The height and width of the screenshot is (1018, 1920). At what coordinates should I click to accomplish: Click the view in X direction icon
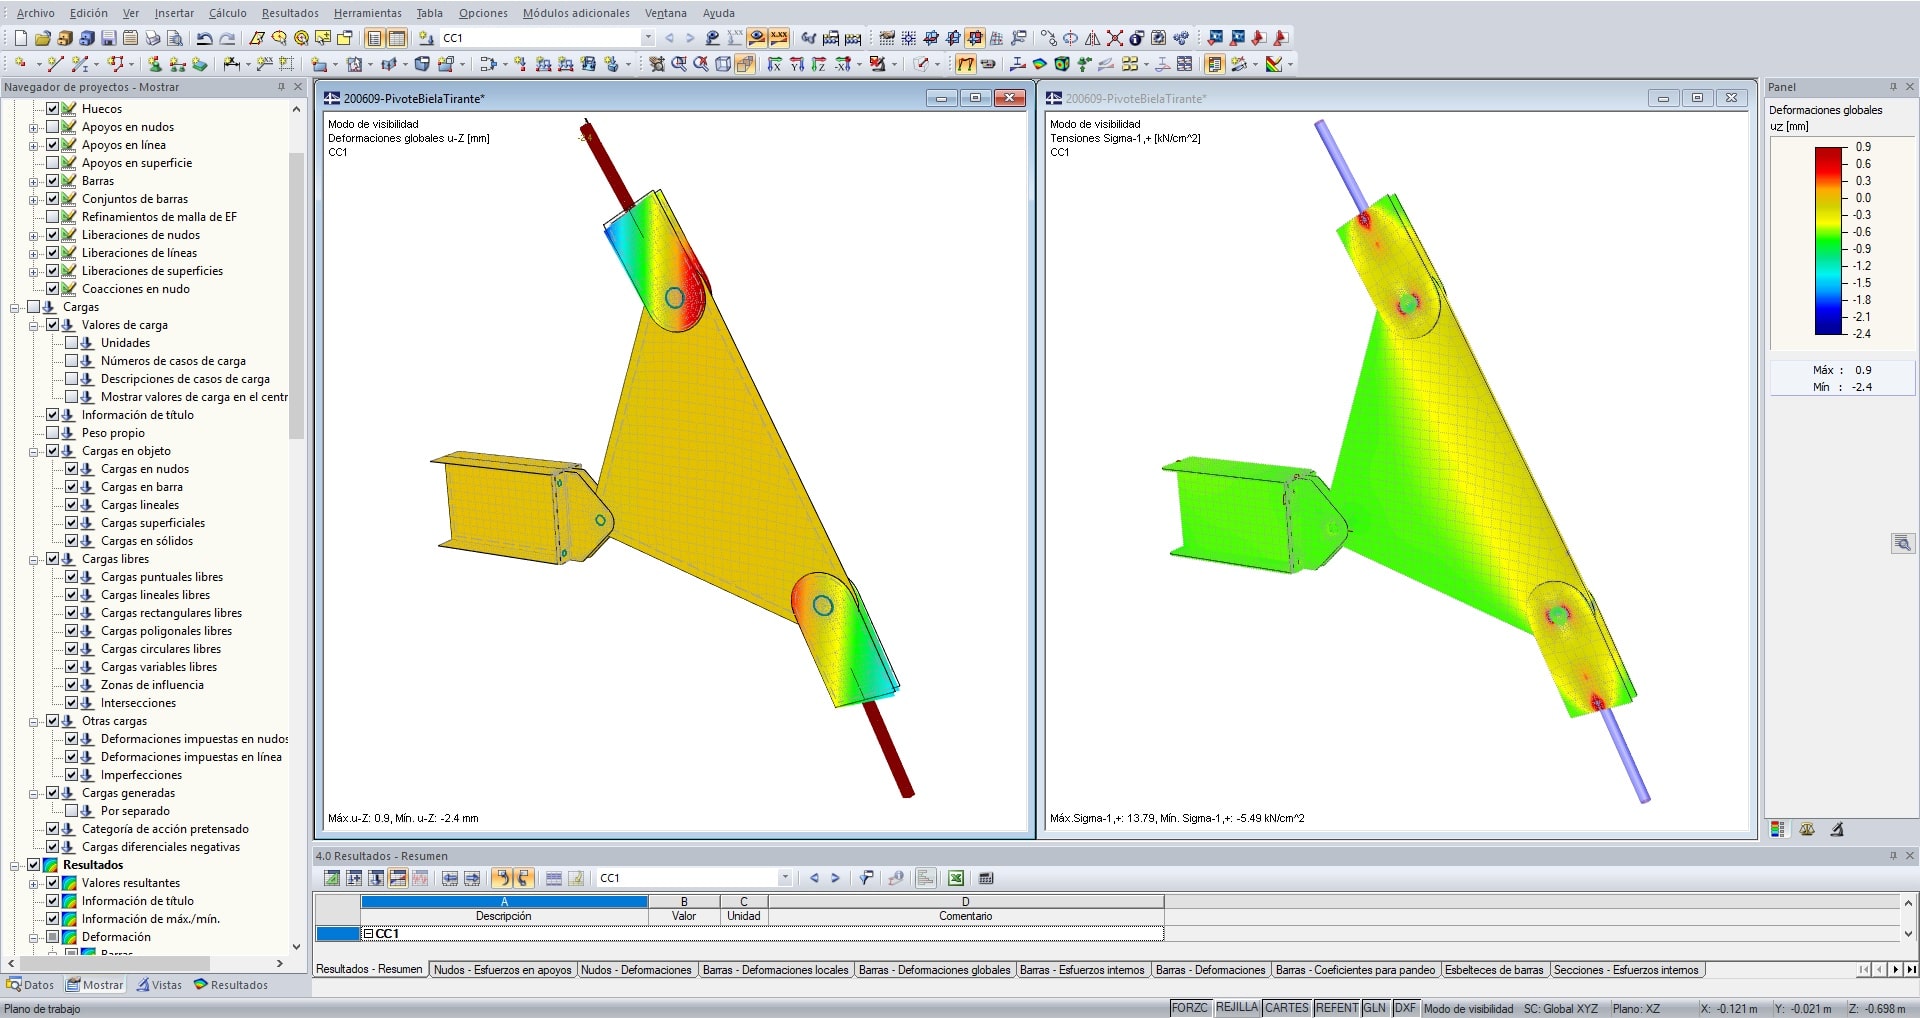pyautogui.click(x=774, y=64)
